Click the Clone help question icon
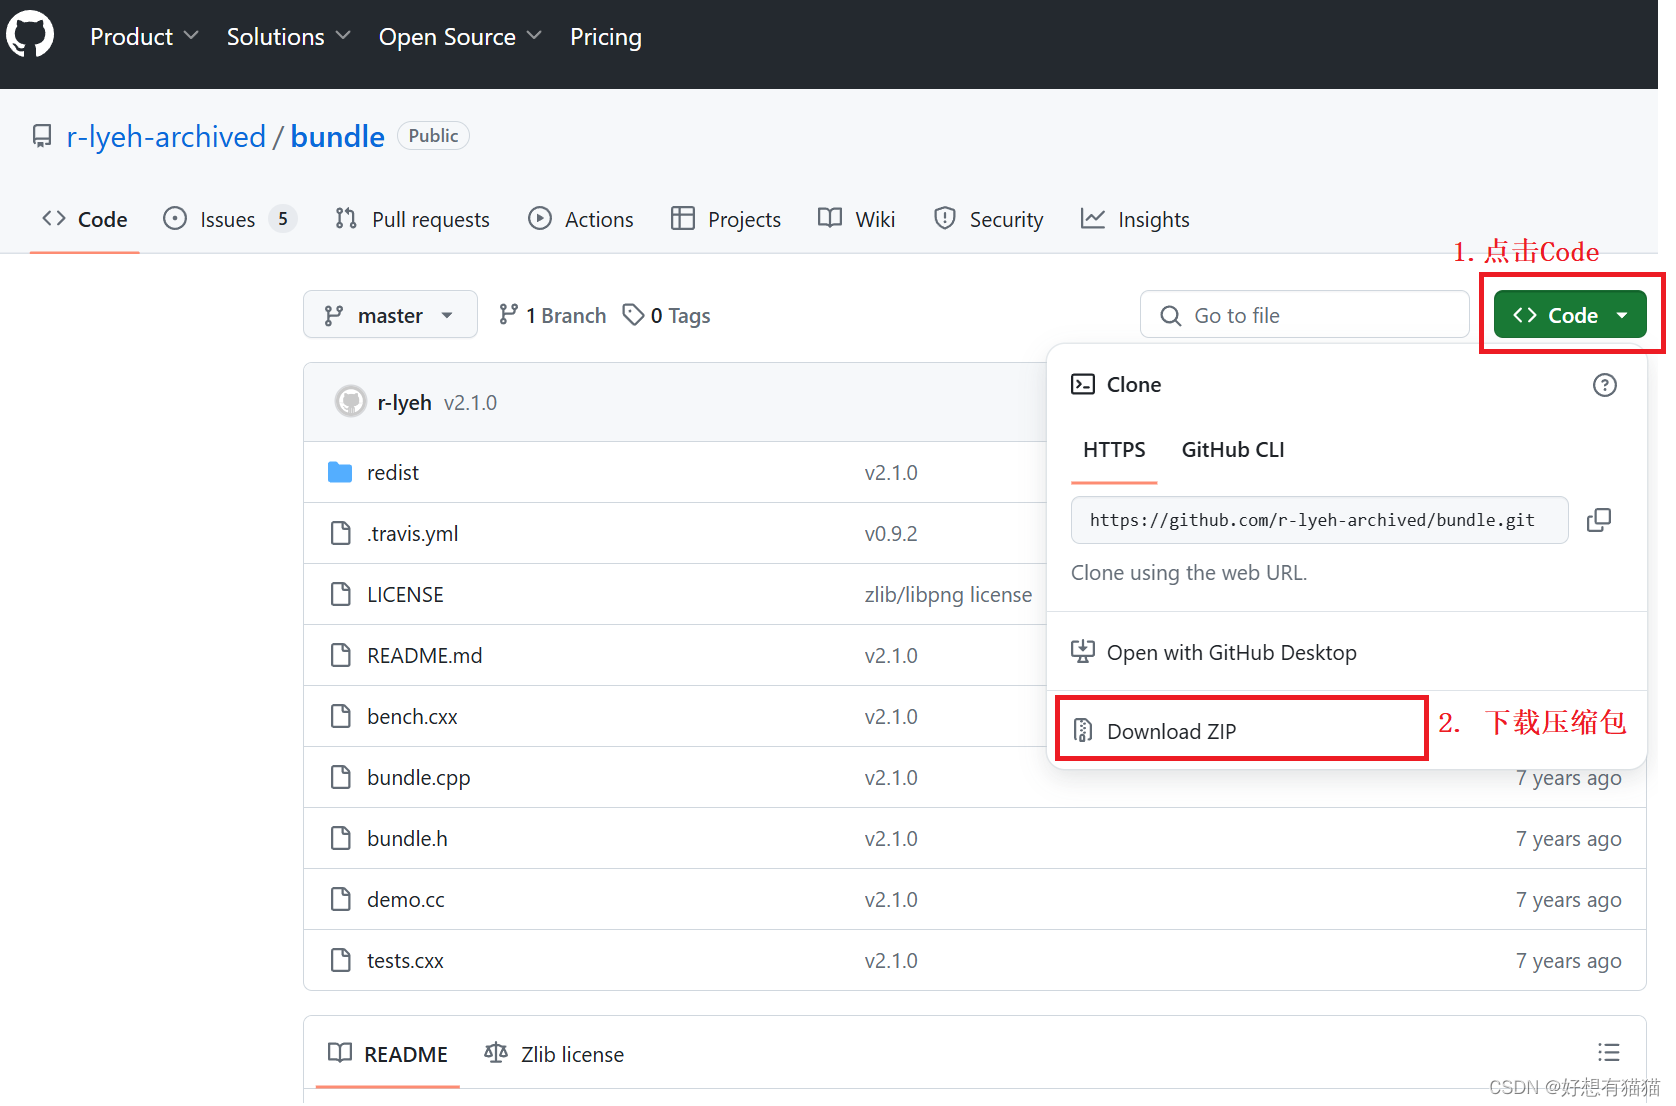1676x1106 pixels. 1604,385
